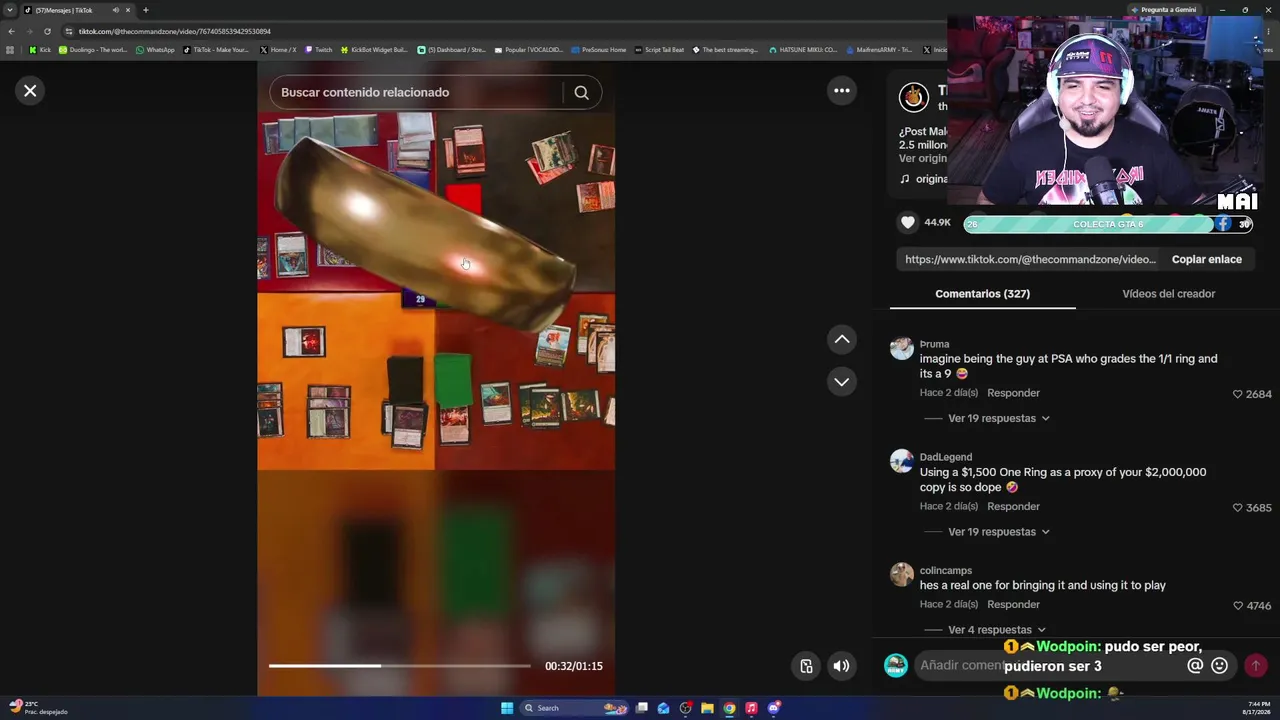The width and height of the screenshot is (1280, 720).
Task: Reload the page with the refresh icon
Action: 47,31
